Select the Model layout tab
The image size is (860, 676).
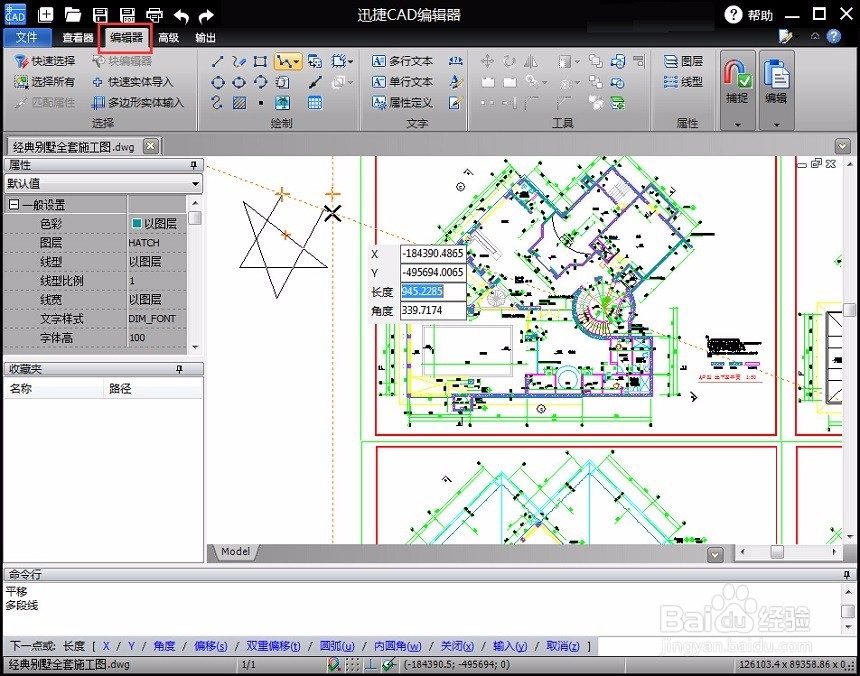pyautogui.click(x=235, y=552)
